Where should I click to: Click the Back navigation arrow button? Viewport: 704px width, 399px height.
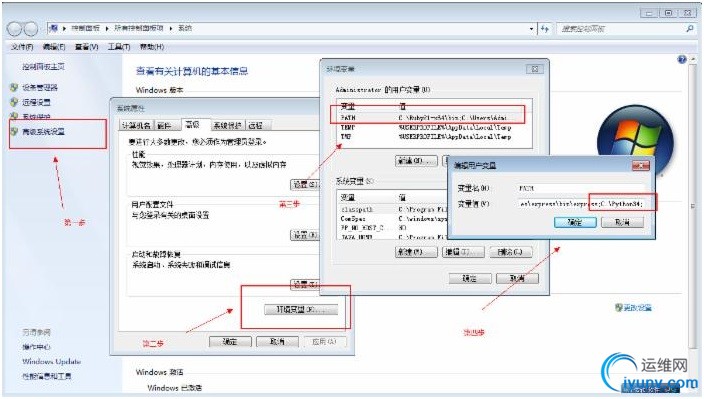(x=14, y=29)
